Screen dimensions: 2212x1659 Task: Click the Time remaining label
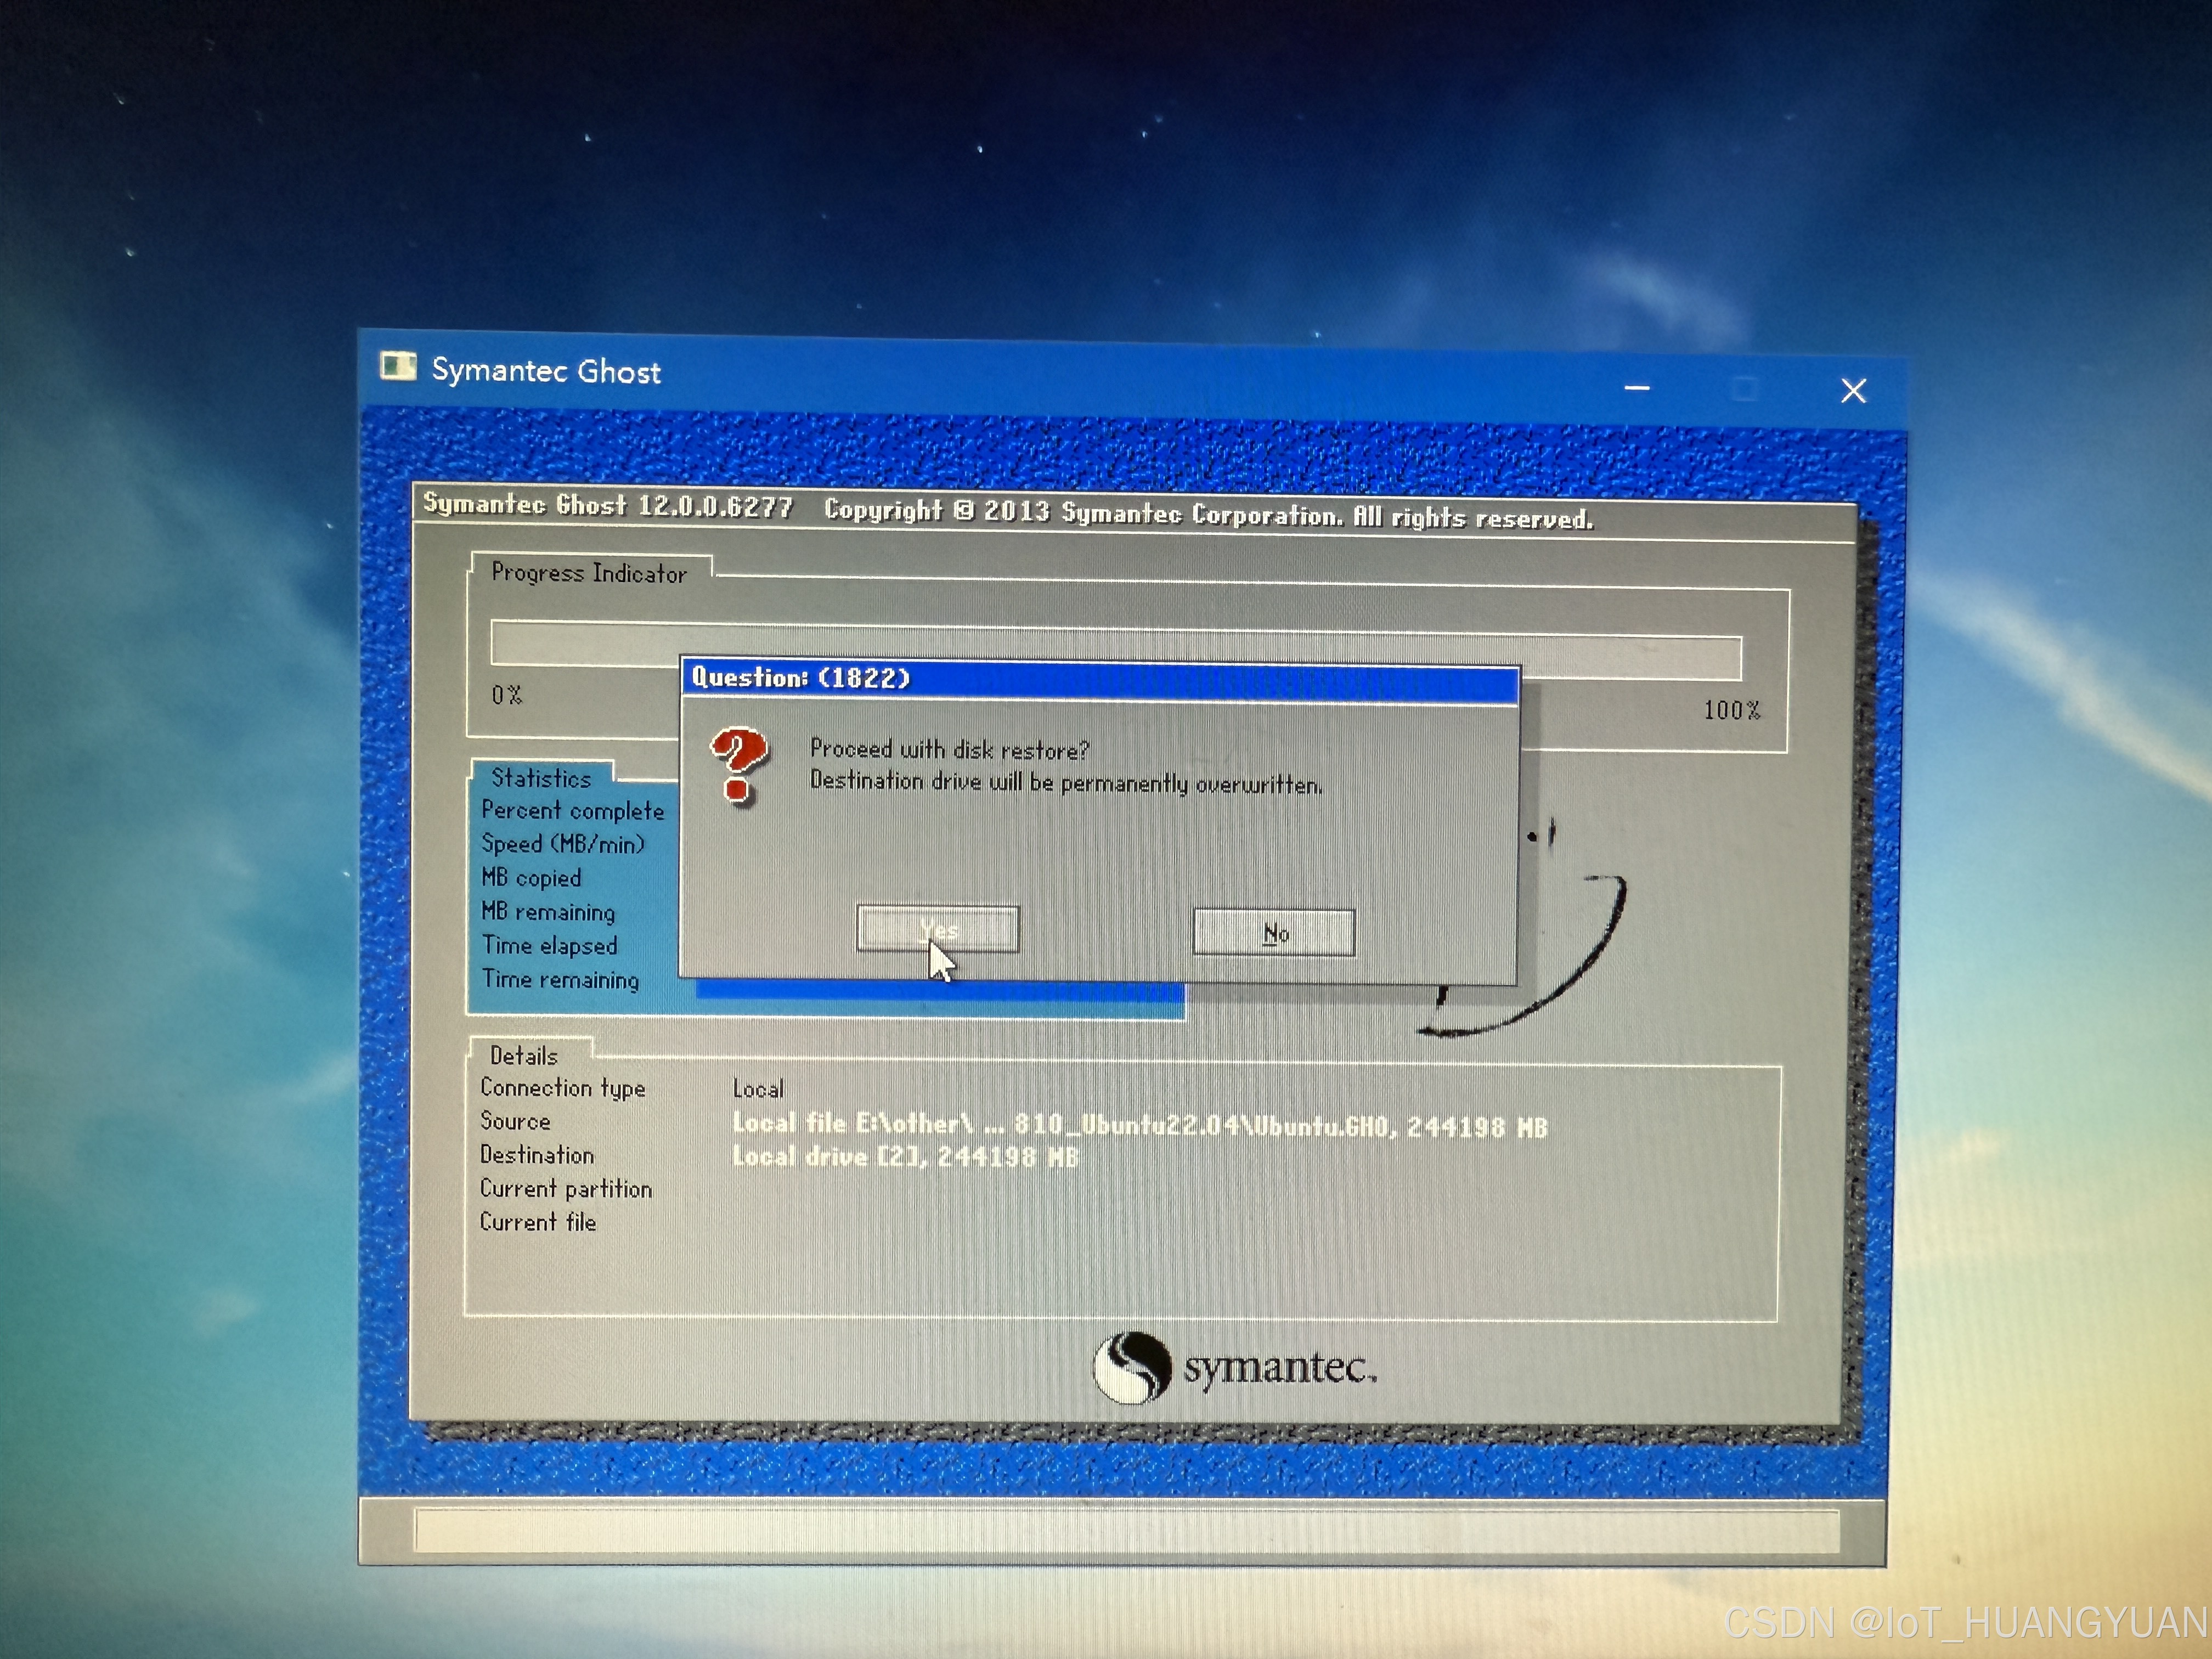[560, 980]
